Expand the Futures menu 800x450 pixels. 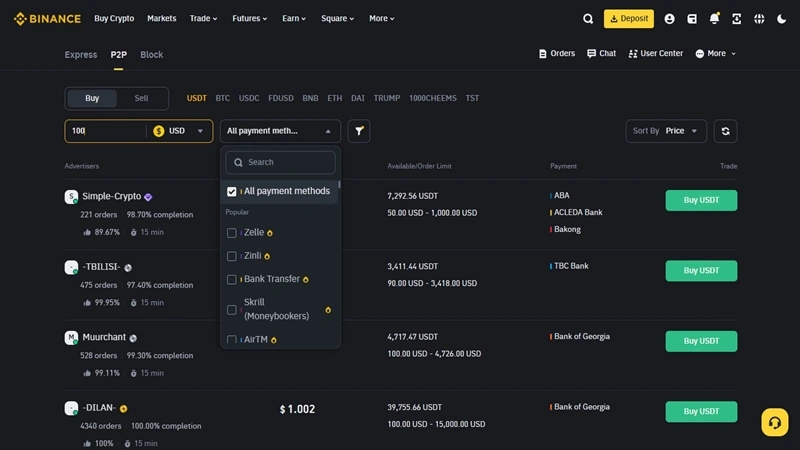tap(249, 18)
